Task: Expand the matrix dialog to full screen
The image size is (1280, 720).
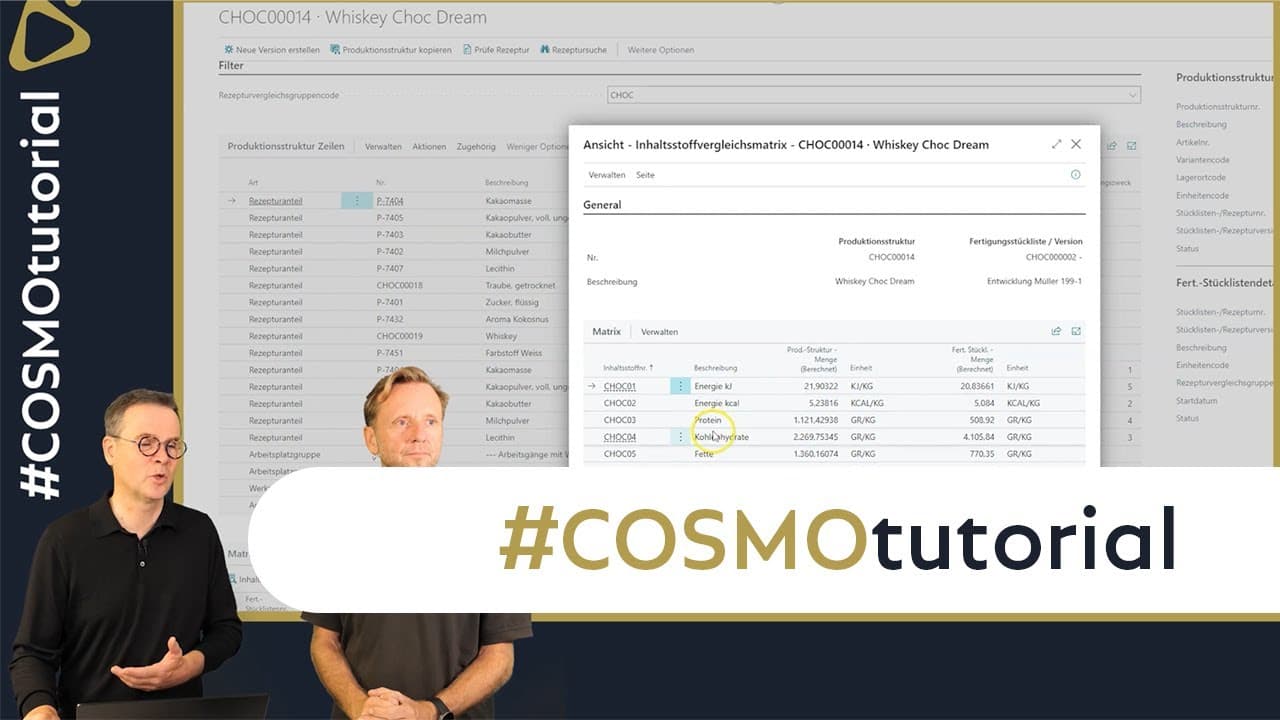Action: click(x=1056, y=144)
